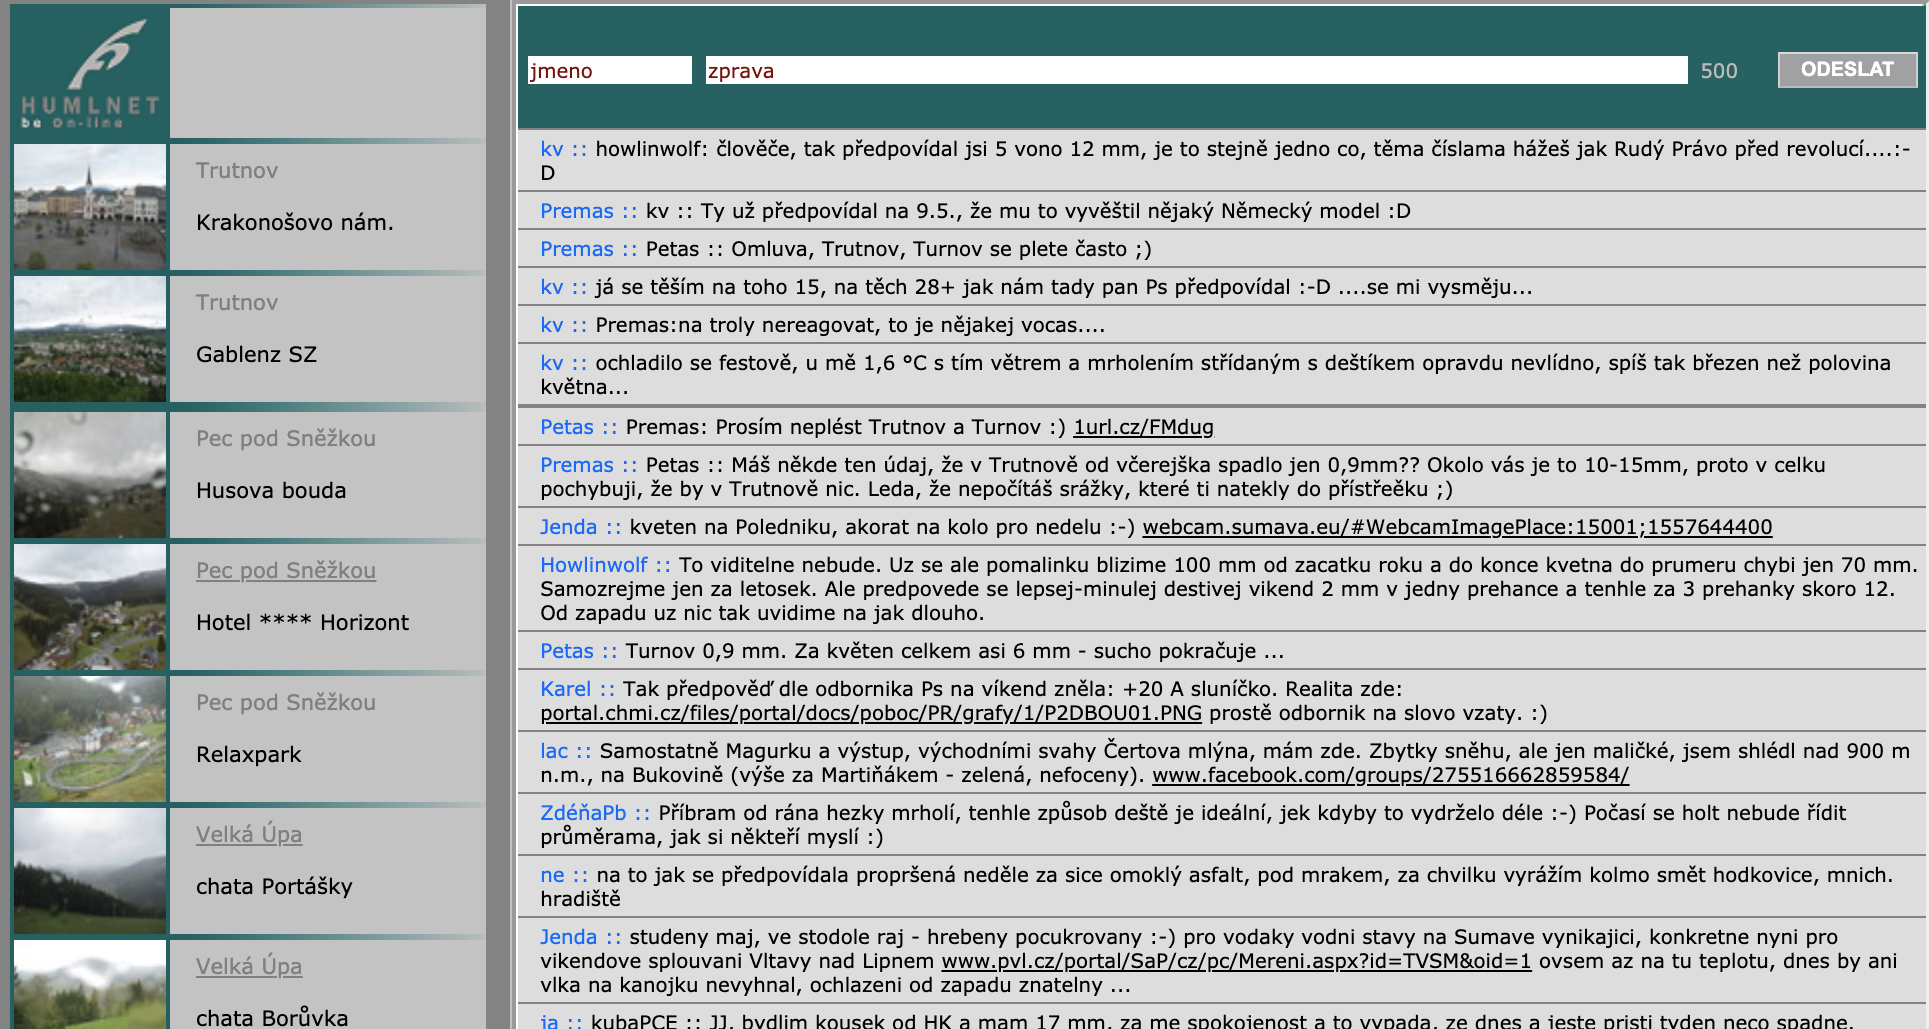
Task: Open the Pec pod Sněžkou location link
Action: tap(285, 570)
